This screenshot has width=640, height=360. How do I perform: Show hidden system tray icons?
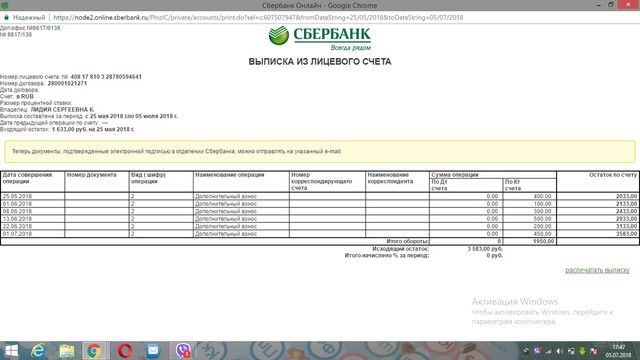526,351
